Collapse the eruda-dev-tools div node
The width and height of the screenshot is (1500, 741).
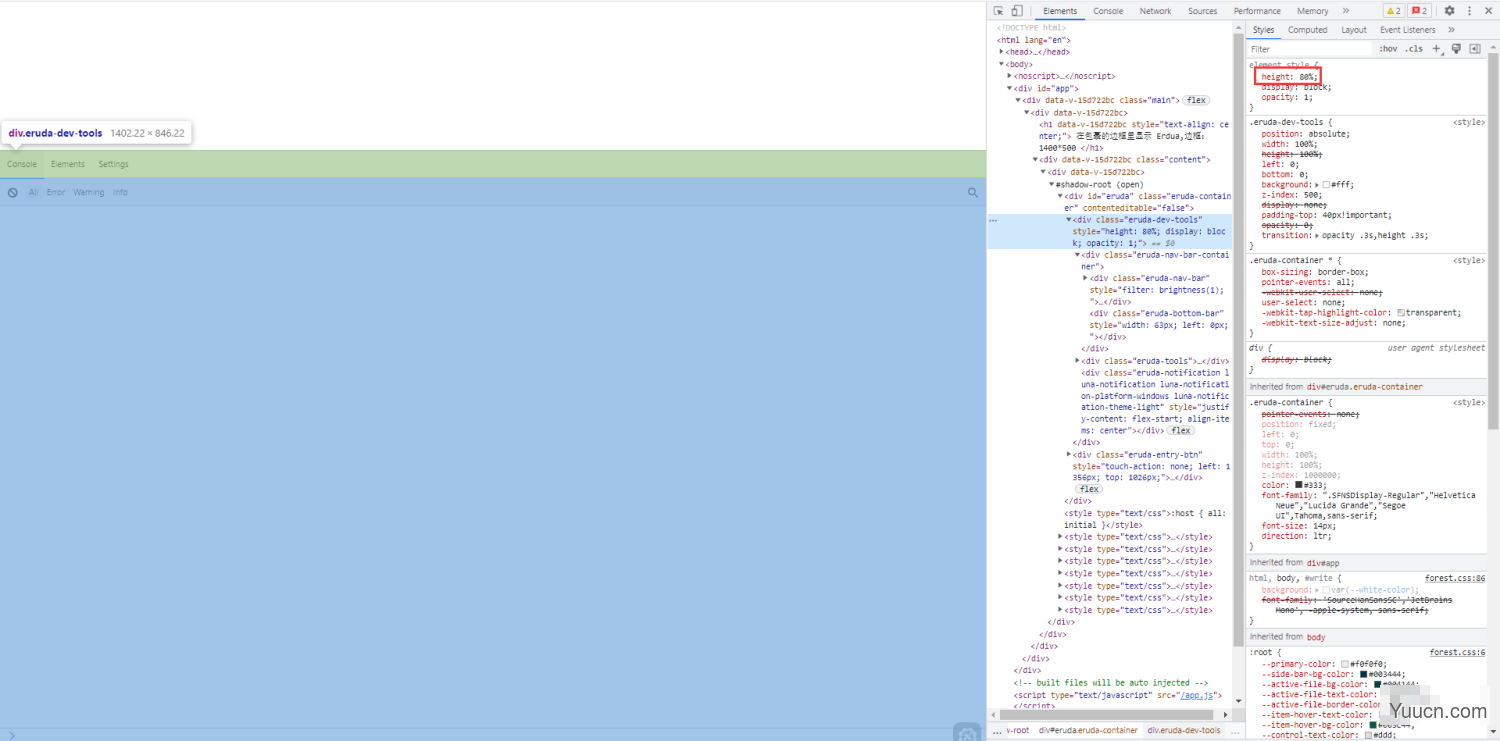point(1069,220)
